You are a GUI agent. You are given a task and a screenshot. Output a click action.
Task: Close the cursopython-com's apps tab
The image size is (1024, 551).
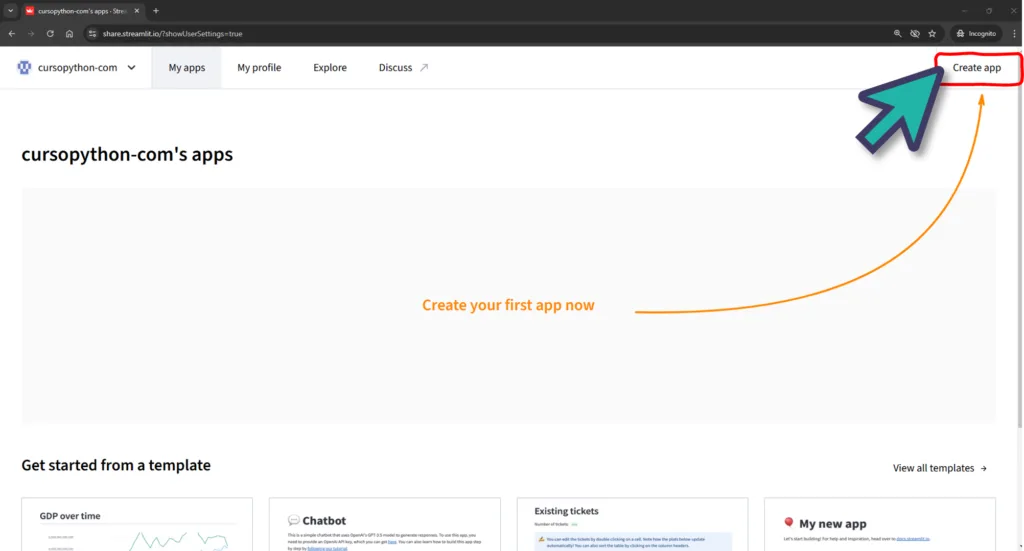coord(136,10)
